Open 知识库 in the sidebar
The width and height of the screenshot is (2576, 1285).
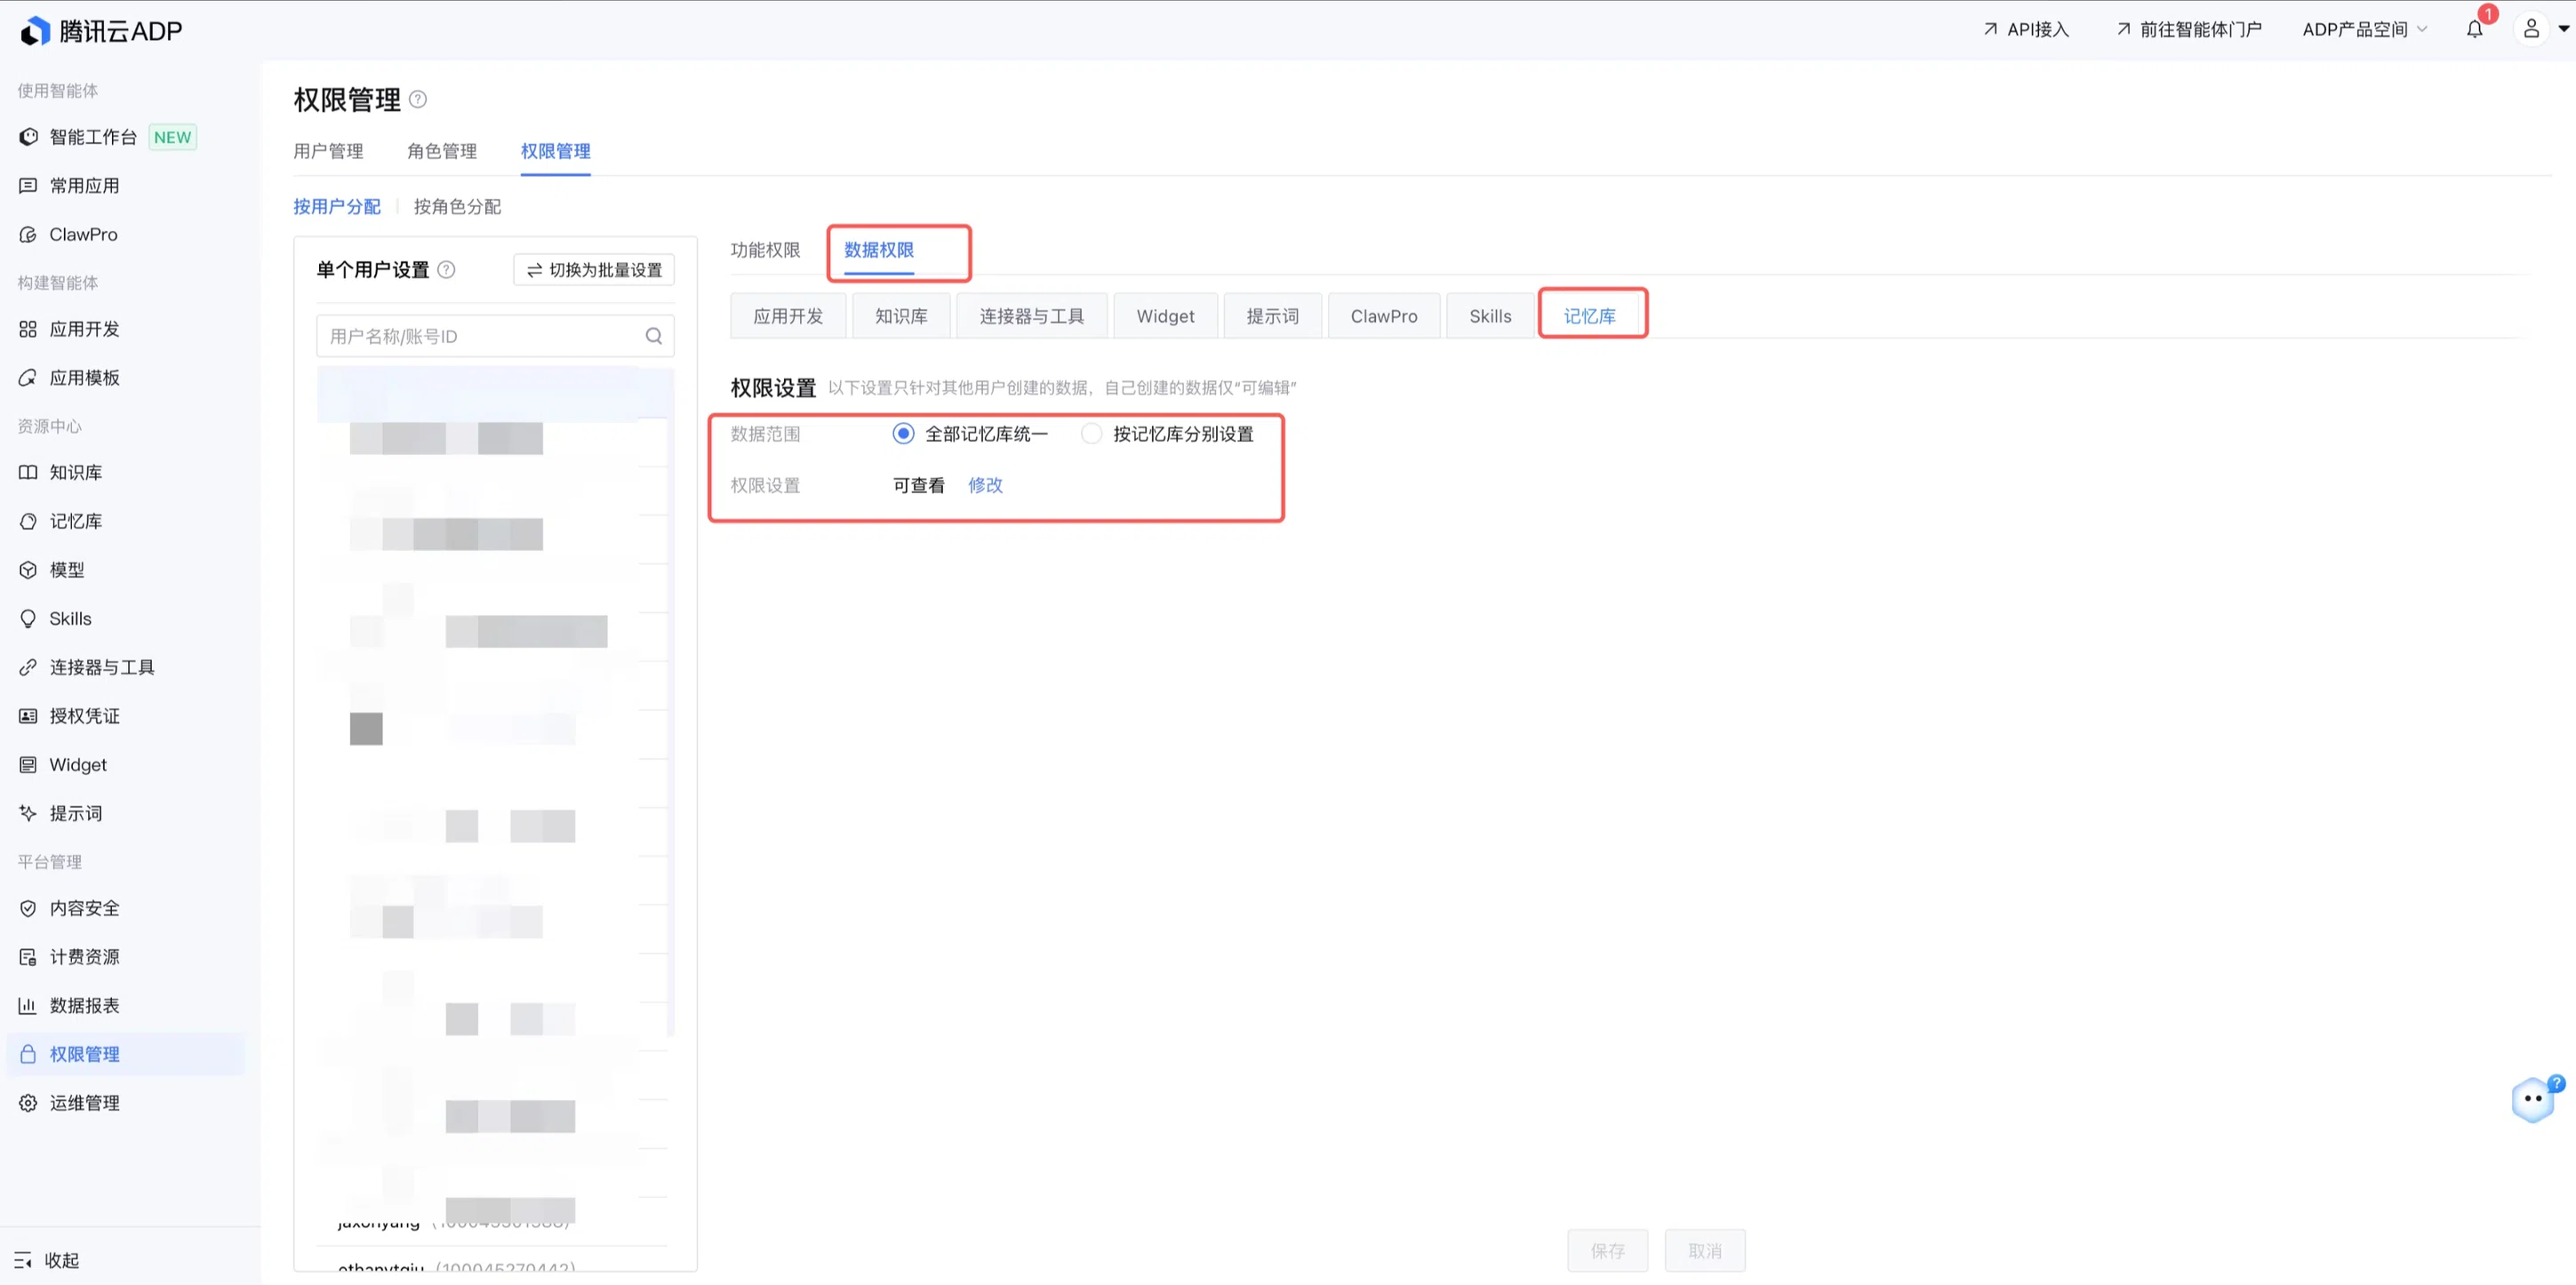point(75,472)
